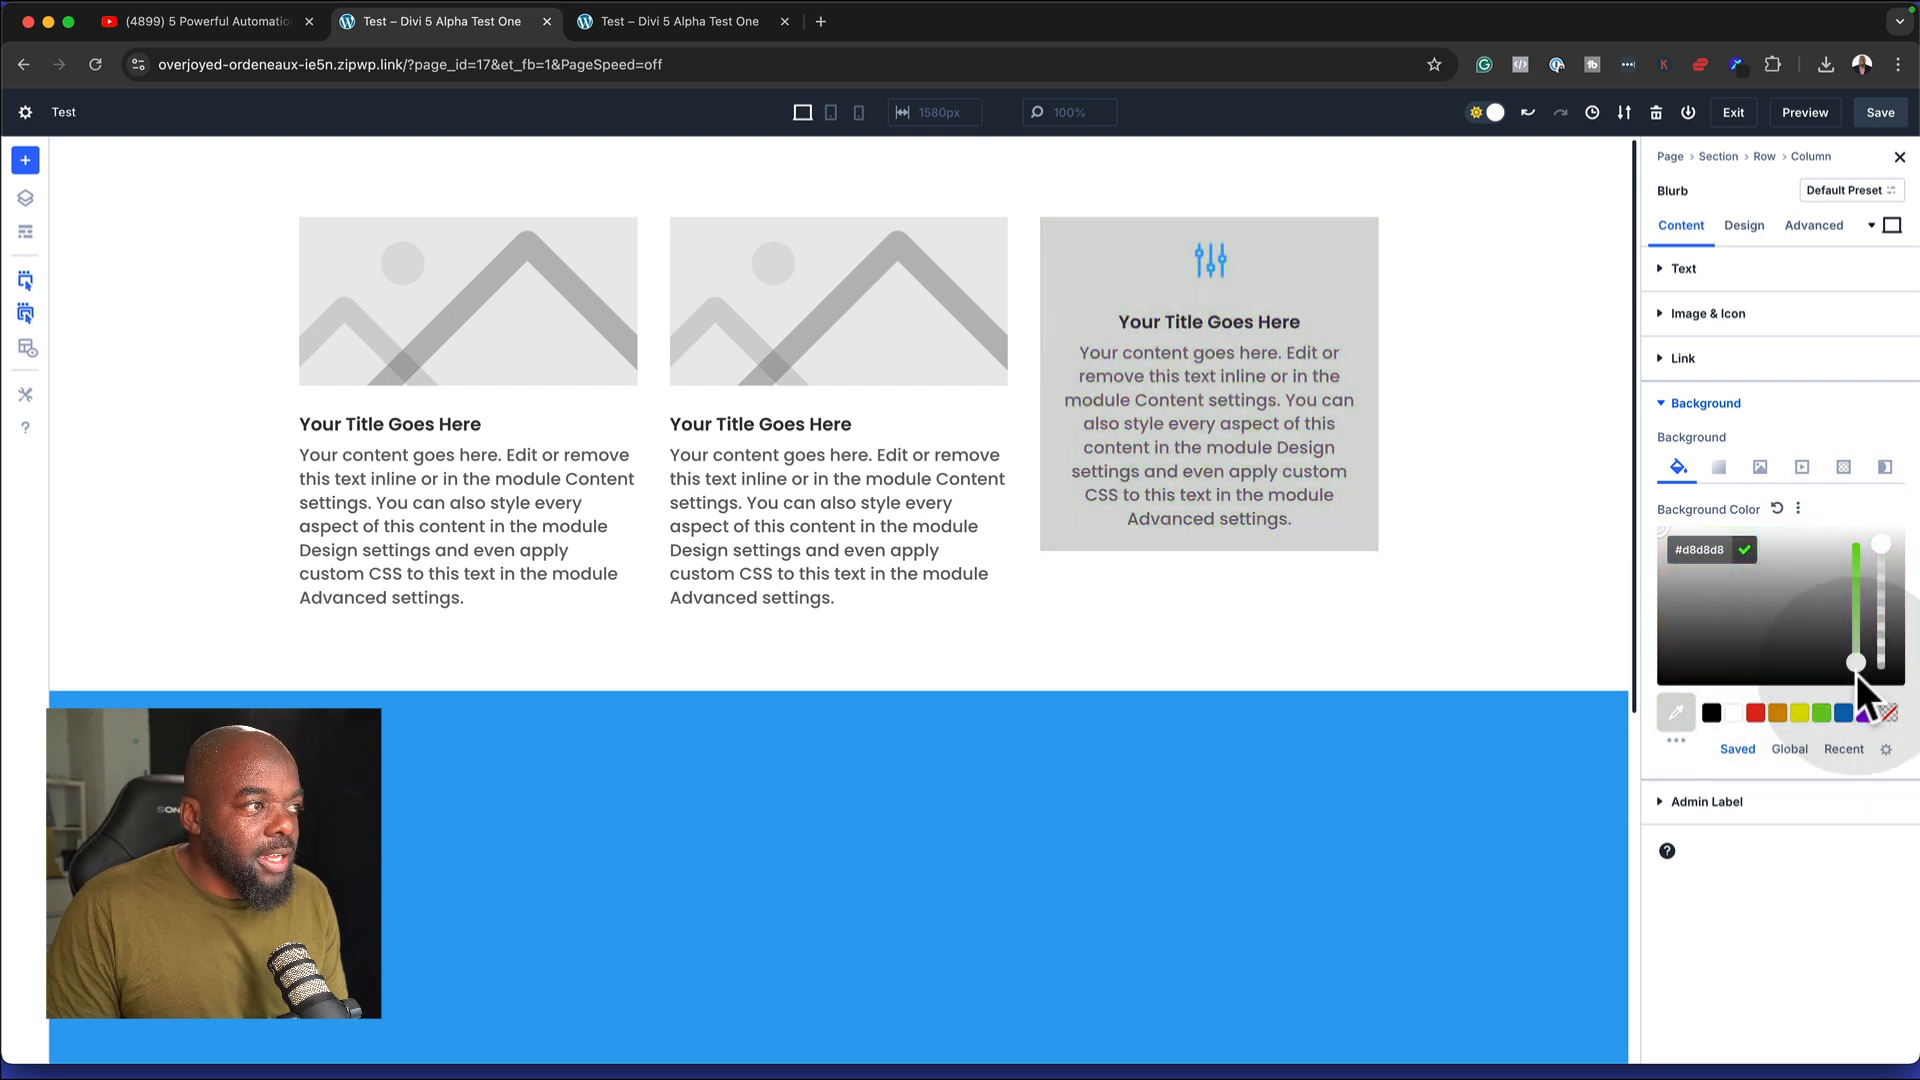Image resolution: width=1920 pixels, height=1080 pixels.
Task: Switch to phone view mode
Action: (859, 113)
